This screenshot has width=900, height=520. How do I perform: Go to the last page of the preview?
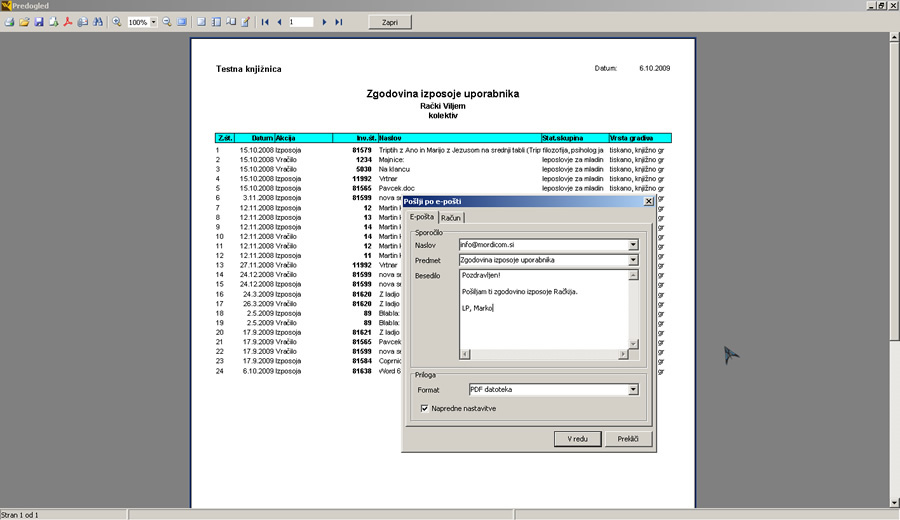pos(339,22)
